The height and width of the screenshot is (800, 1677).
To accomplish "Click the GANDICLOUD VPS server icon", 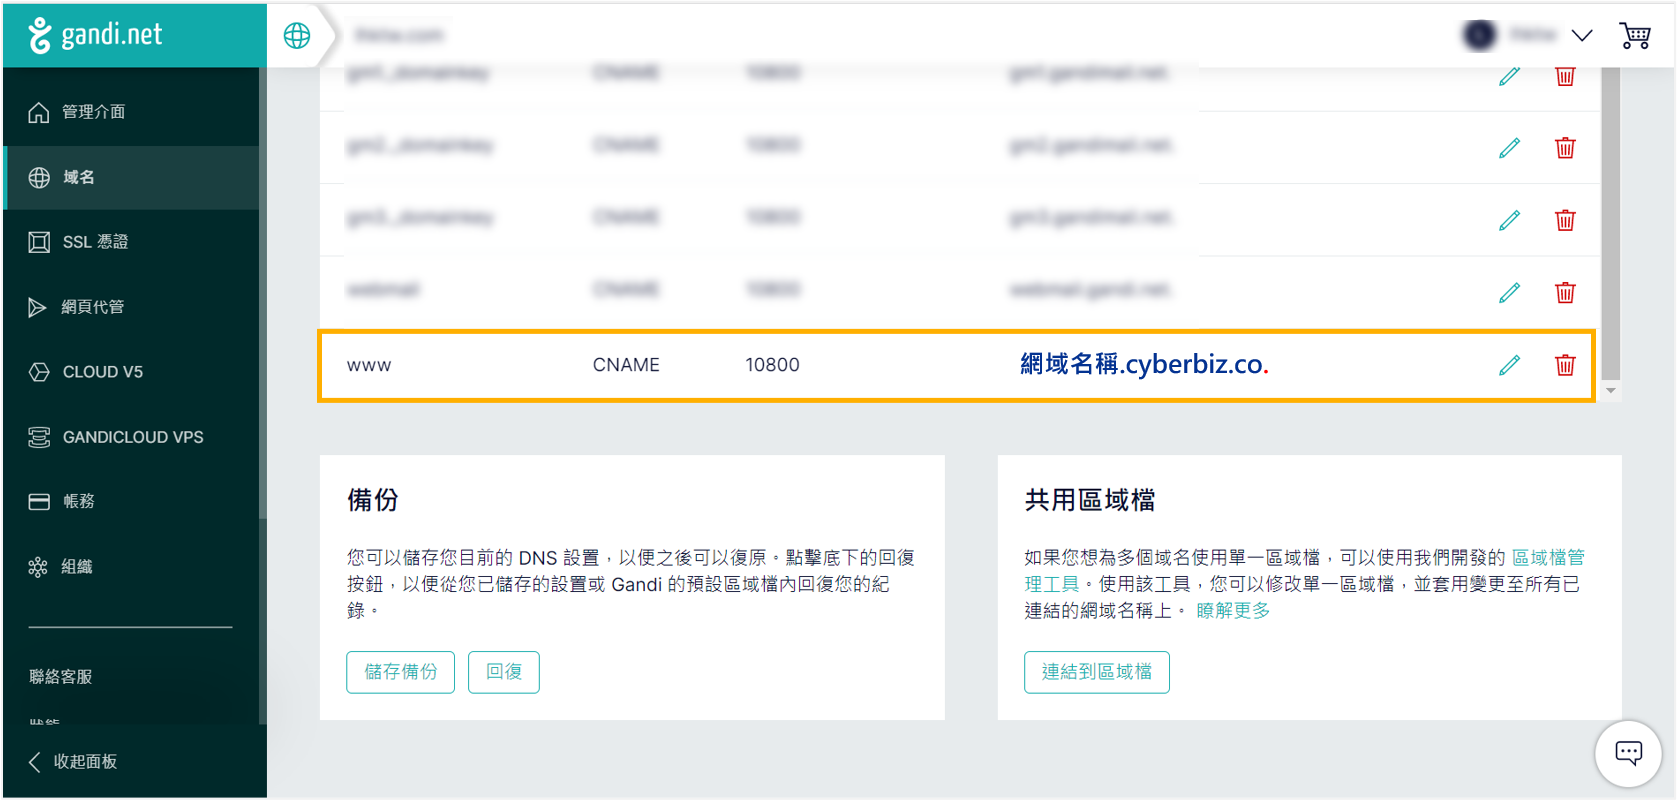I will click(39, 437).
